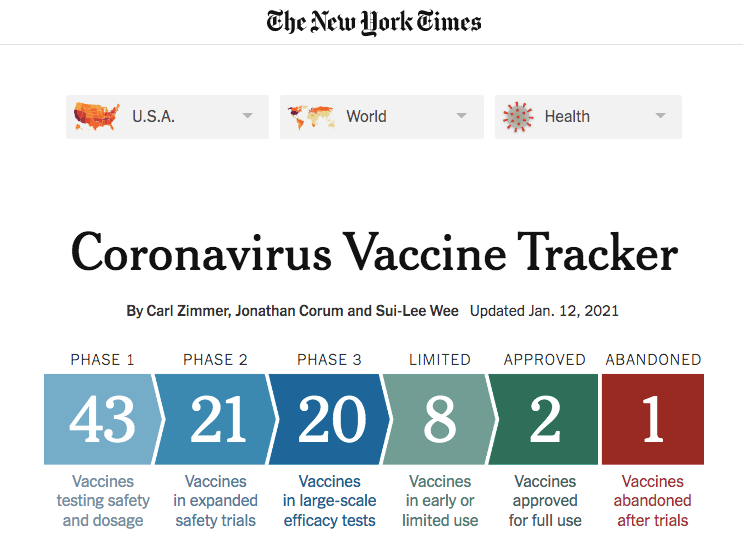This screenshot has height=550, width=743.
Task: Click the World map icon
Action: click(x=311, y=117)
